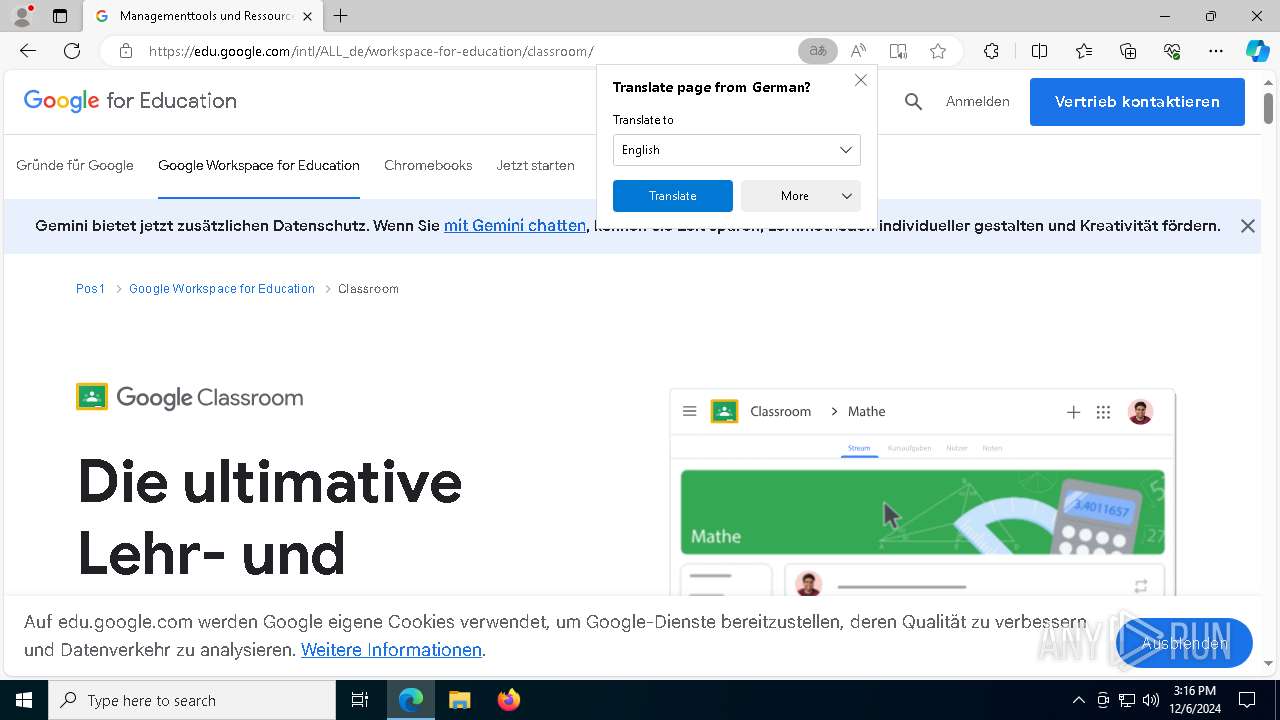The height and width of the screenshot is (720, 1280).
Task: Select Google Workspace for Education tab
Action: (259, 165)
